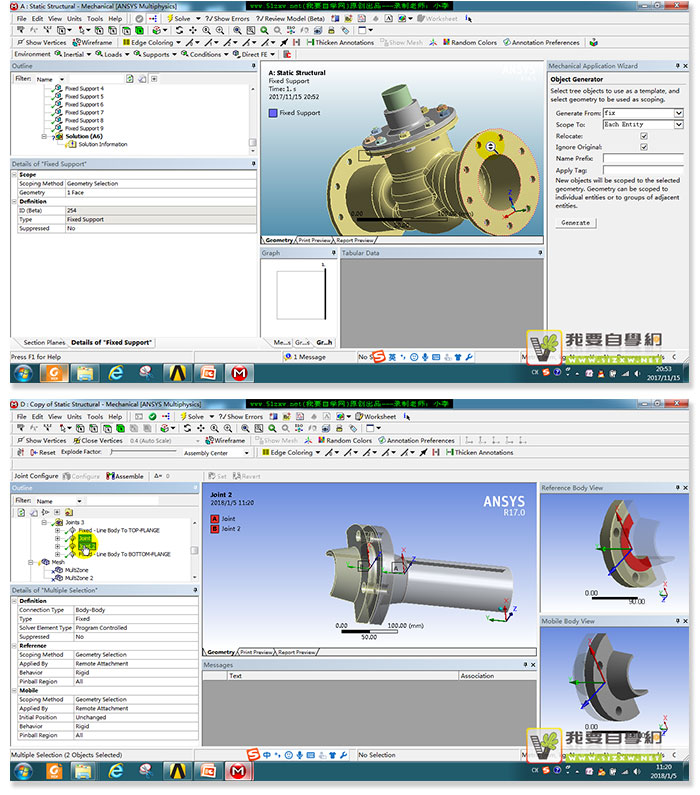Switch to Print Preview tab in window A
This screenshot has width=700, height=795.
pos(314,240)
